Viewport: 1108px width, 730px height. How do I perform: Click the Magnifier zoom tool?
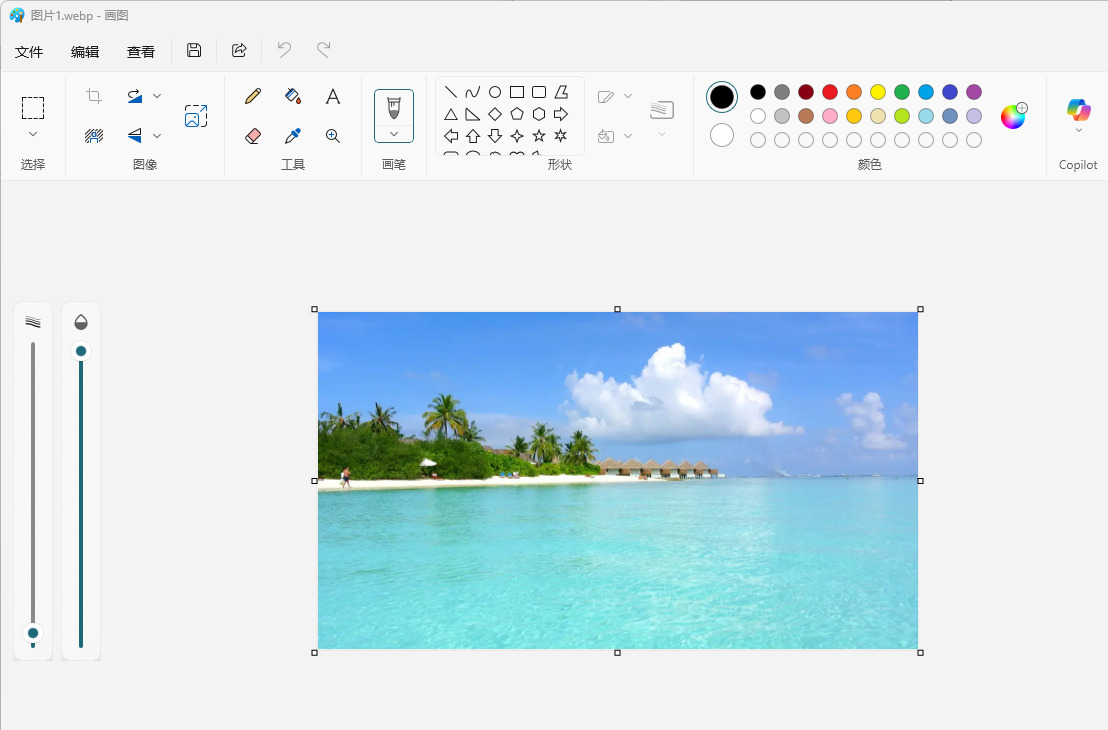coord(333,136)
